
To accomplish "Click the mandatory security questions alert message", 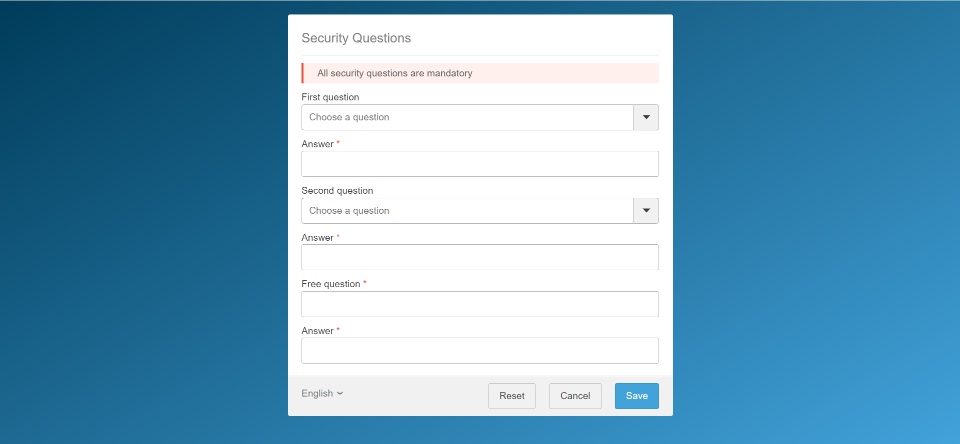I will [394, 73].
